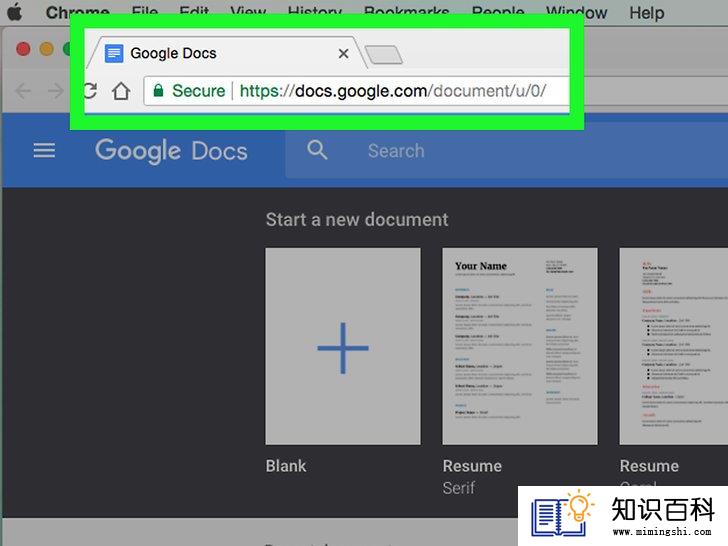
Task: Open the third Resume template thumbnail
Action: (673, 346)
